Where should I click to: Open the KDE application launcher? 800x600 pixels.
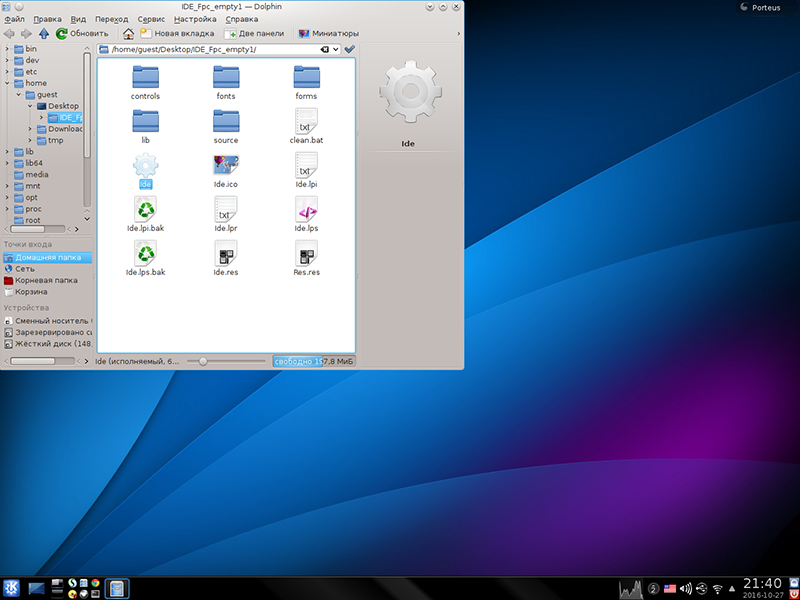pos(11,588)
